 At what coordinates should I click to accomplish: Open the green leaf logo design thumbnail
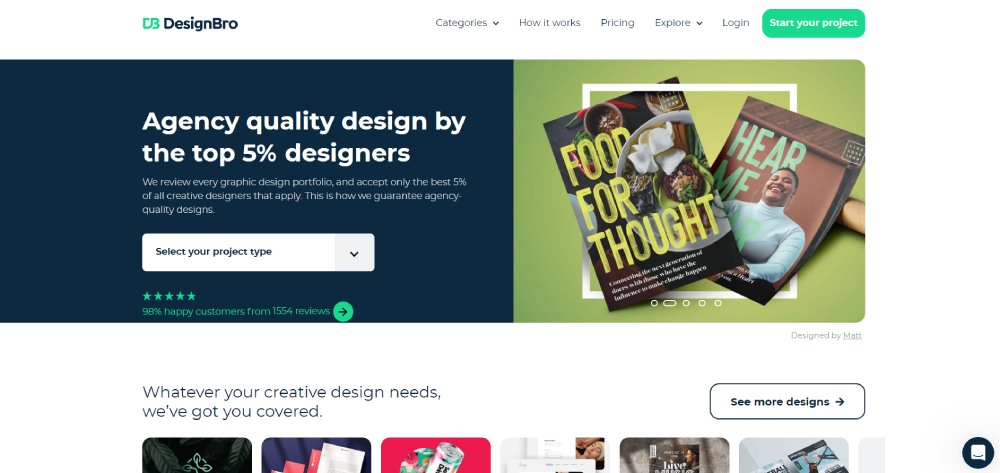(197, 455)
